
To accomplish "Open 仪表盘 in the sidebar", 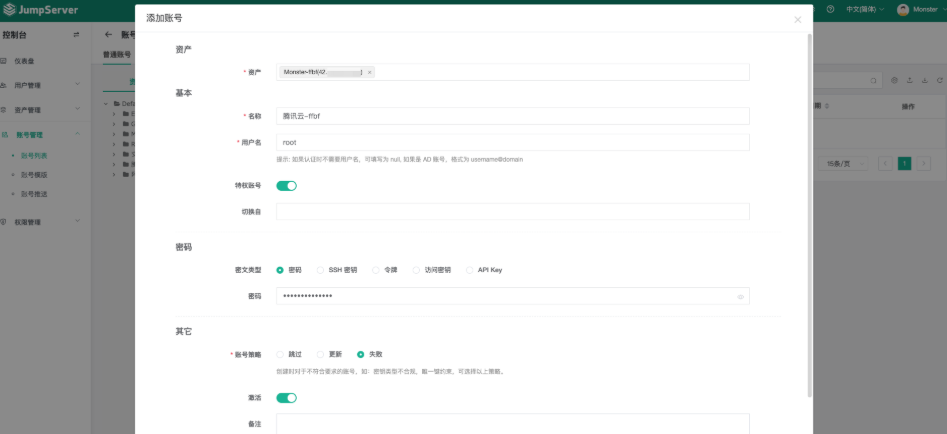I will (24, 61).
